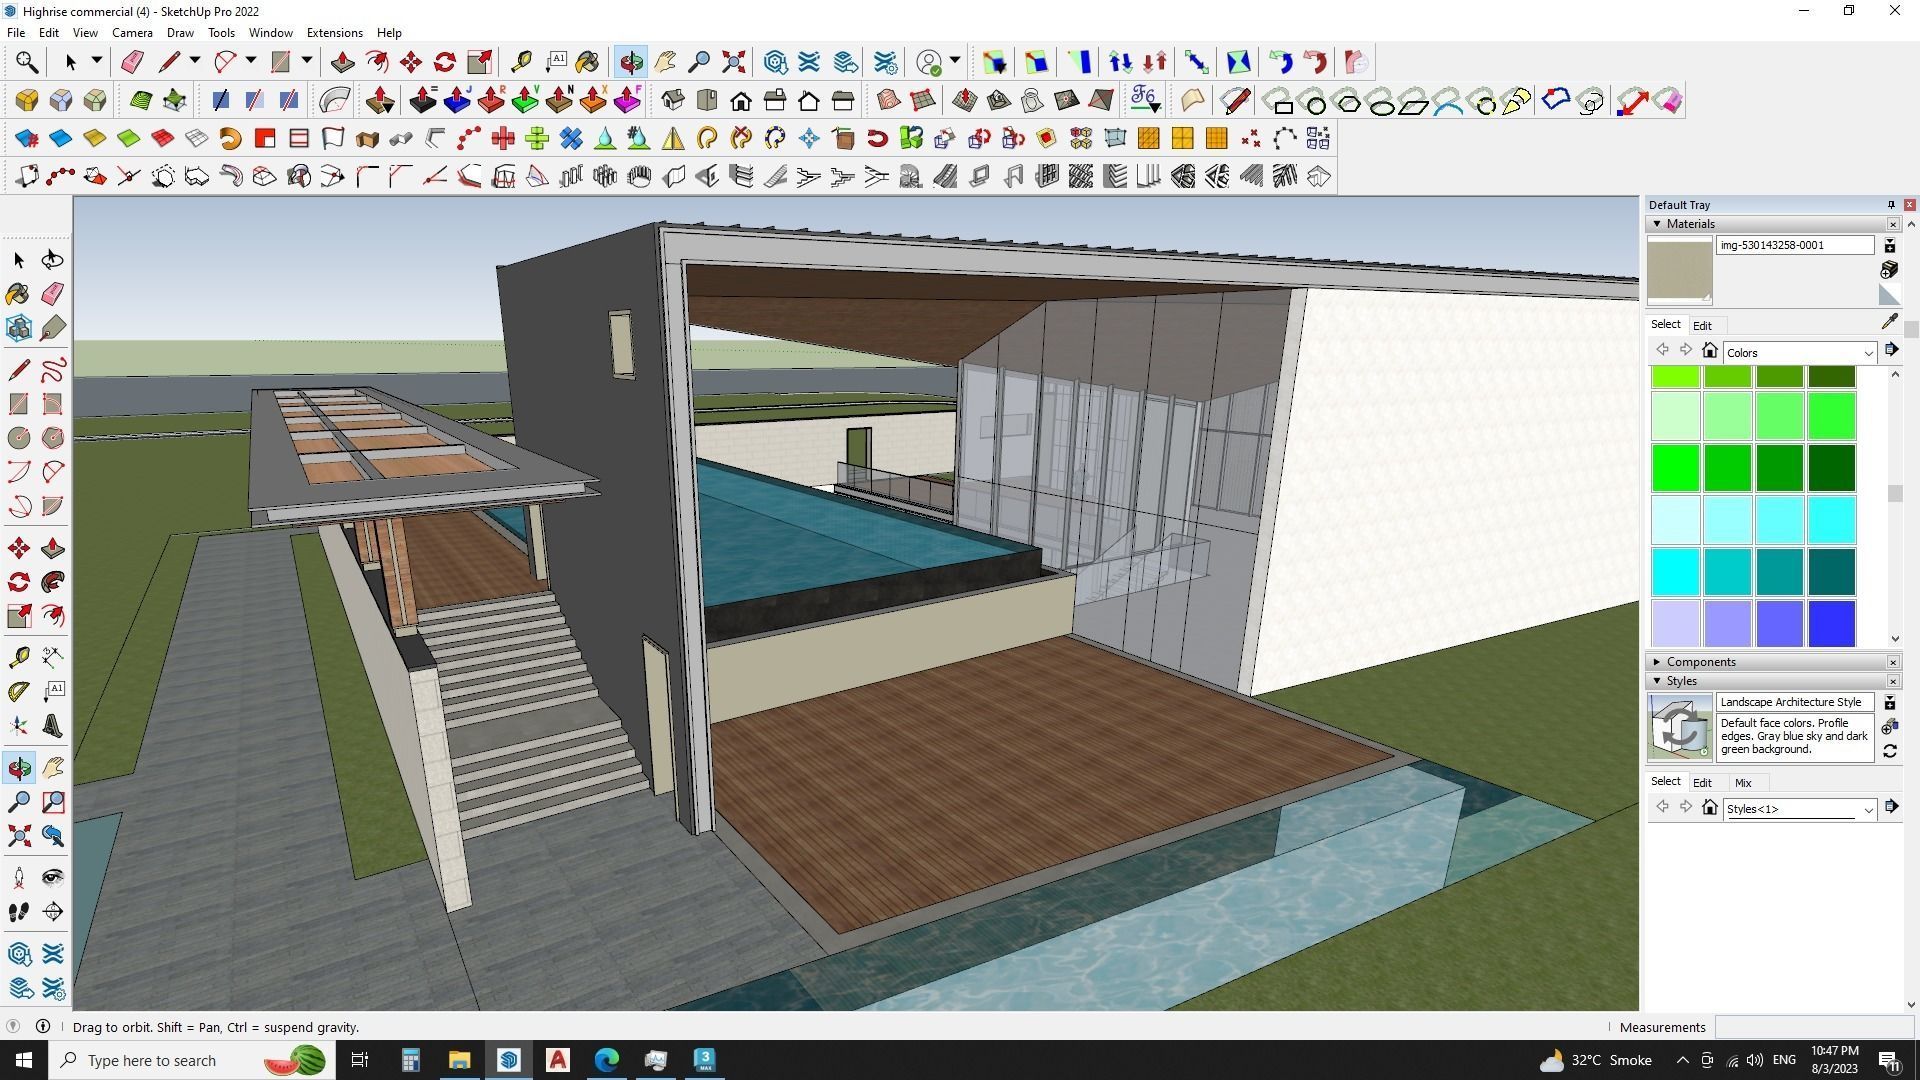Select the Circle tool in left toolbar
The width and height of the screenshot is (1920, 1080).
pyautogui.click(x=18, y=438)
